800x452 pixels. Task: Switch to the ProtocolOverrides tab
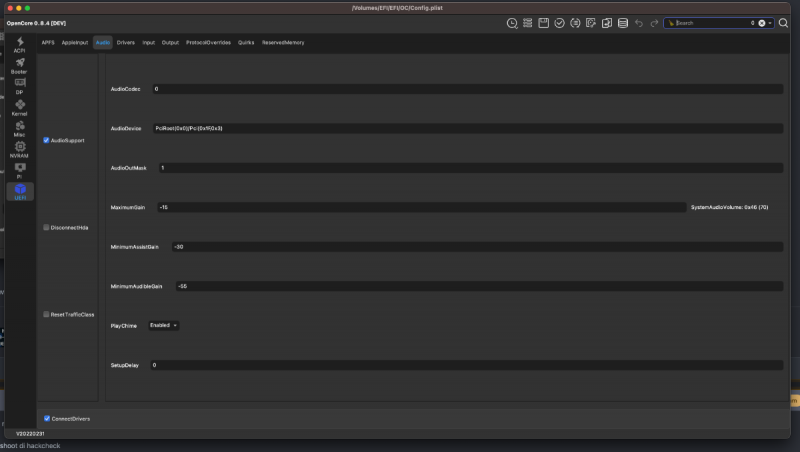click(208, 42)
